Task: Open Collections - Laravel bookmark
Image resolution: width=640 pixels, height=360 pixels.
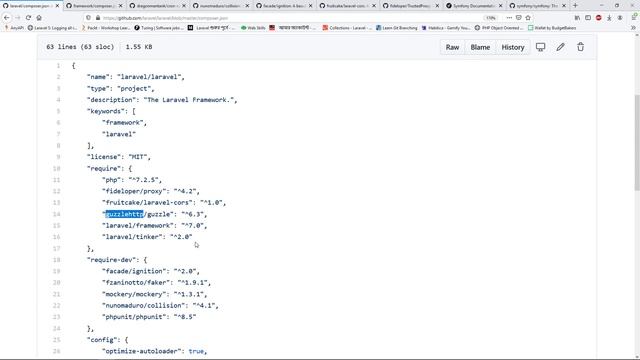Action: 347,28
